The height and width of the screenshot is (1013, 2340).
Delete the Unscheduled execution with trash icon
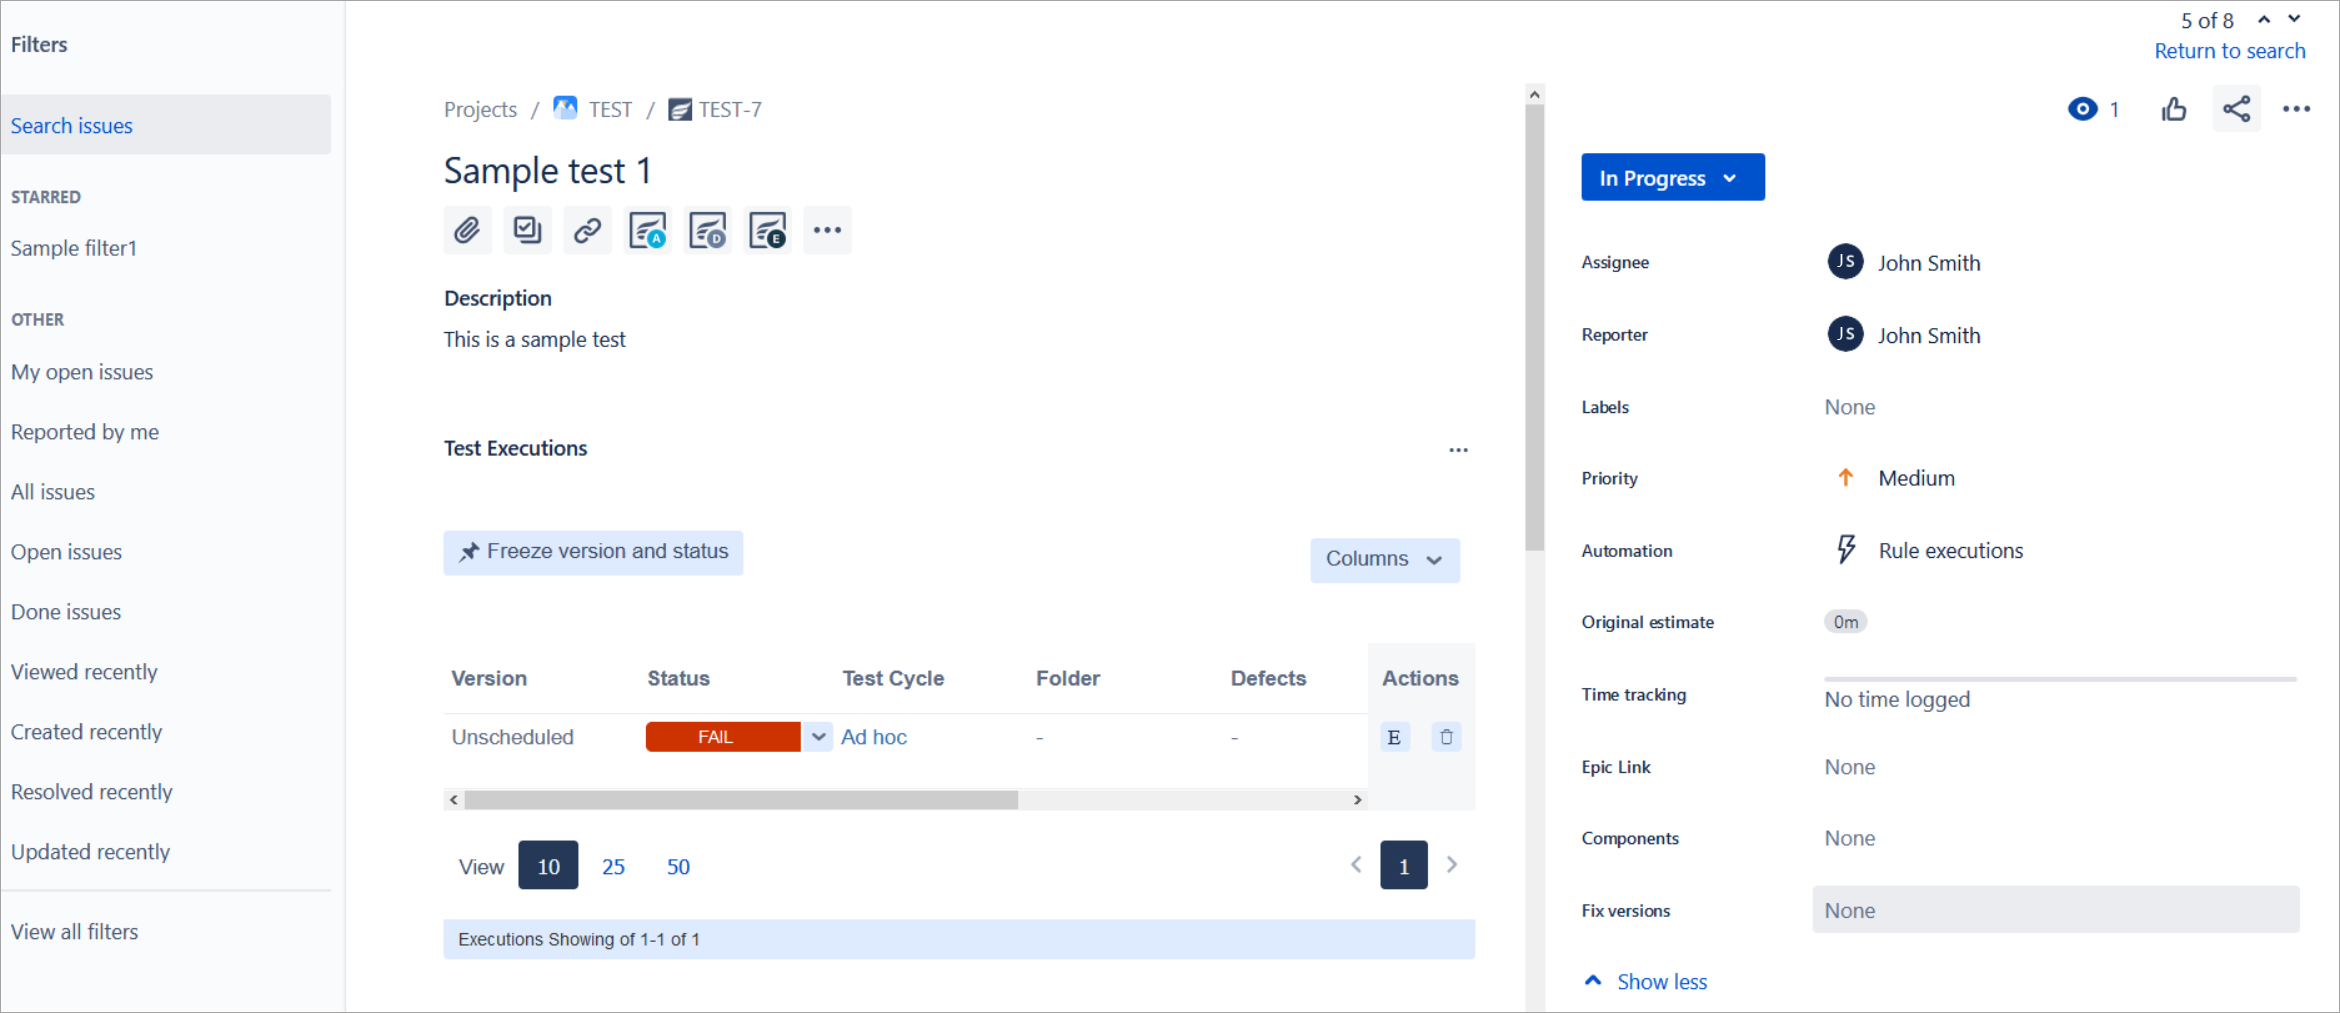coord(1446,737)
